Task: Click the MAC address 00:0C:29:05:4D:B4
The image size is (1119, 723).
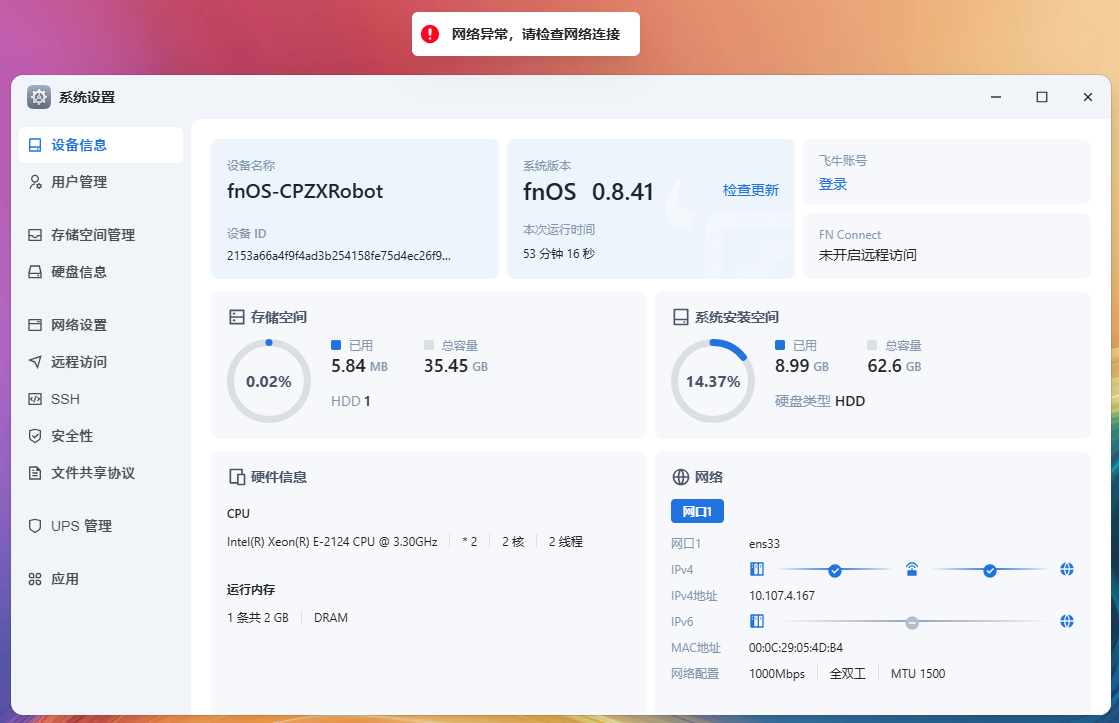Action: [796, 647]
